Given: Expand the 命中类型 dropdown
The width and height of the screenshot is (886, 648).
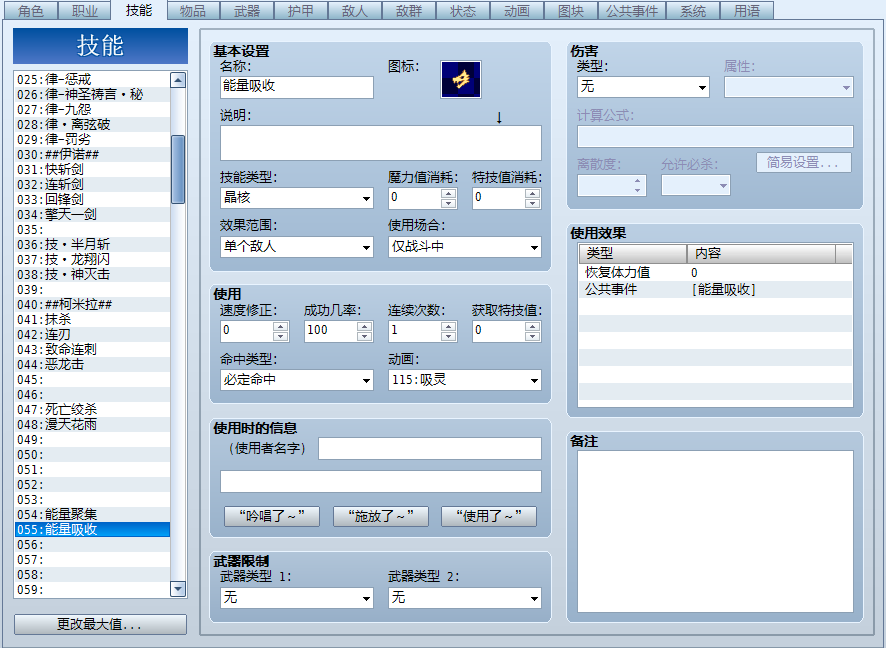Looking at the screenshot, I should tap(297, 380).
